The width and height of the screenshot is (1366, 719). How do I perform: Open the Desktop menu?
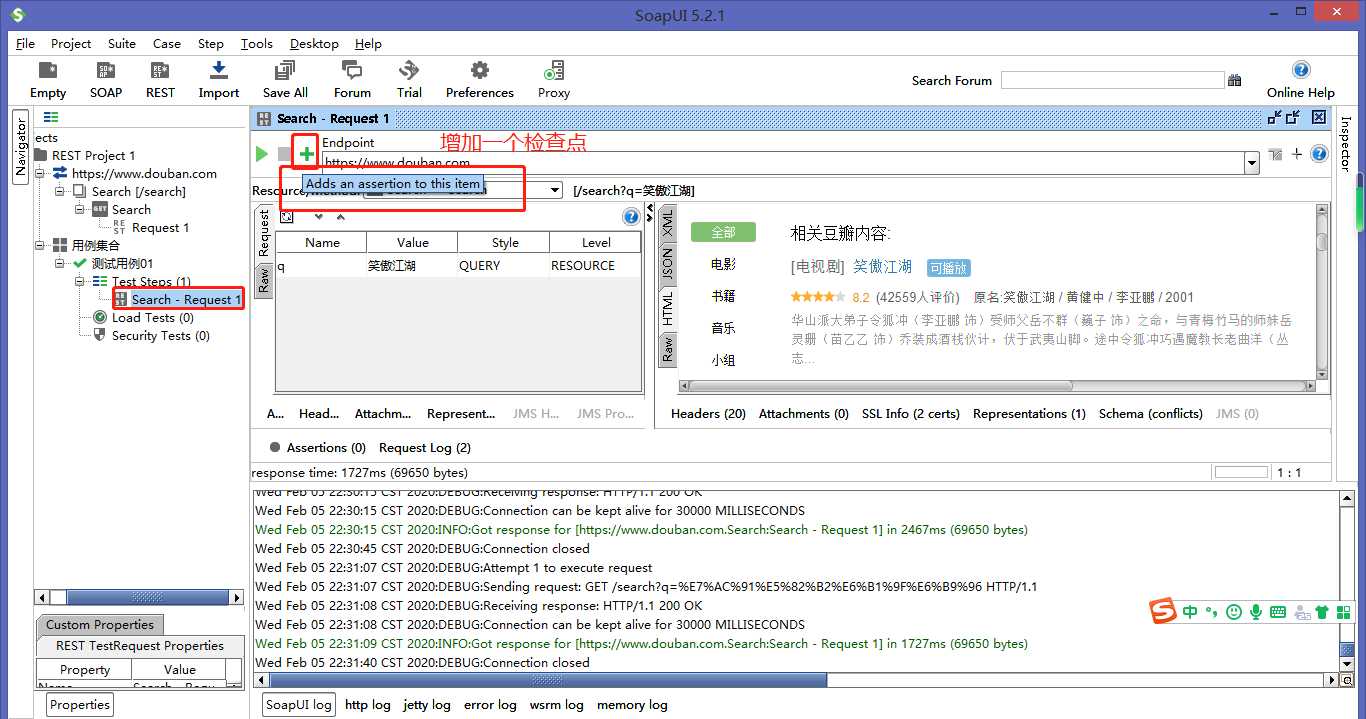click(x=314, y=43)
